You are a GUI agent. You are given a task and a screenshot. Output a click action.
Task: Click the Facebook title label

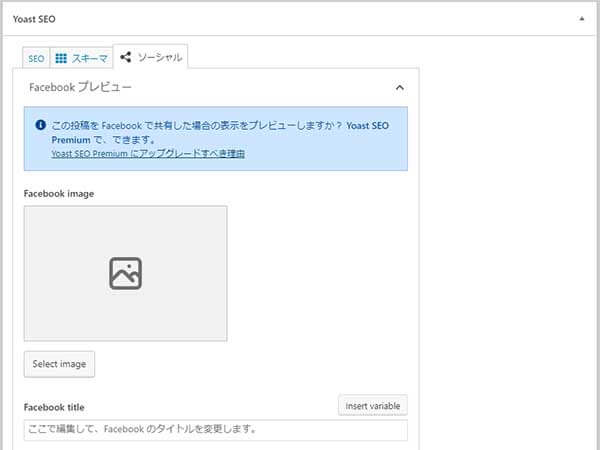click(54, 407)
